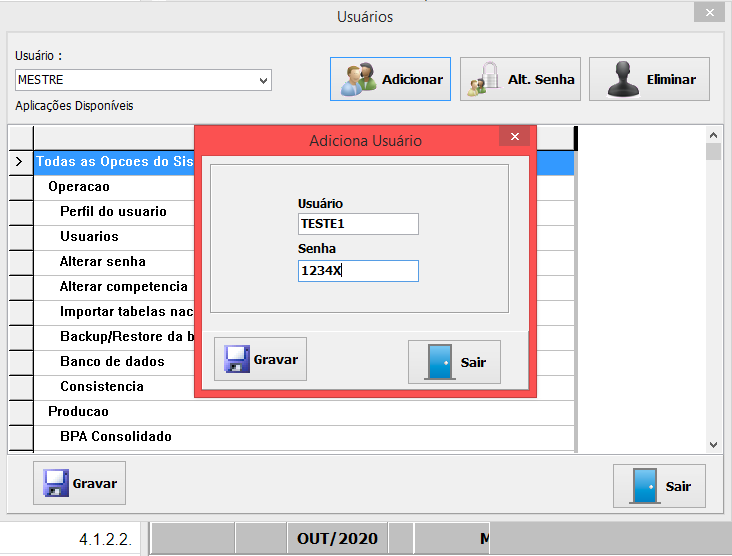
Task: Click the bottom-right Sair door icon
Action: [644, 486]
